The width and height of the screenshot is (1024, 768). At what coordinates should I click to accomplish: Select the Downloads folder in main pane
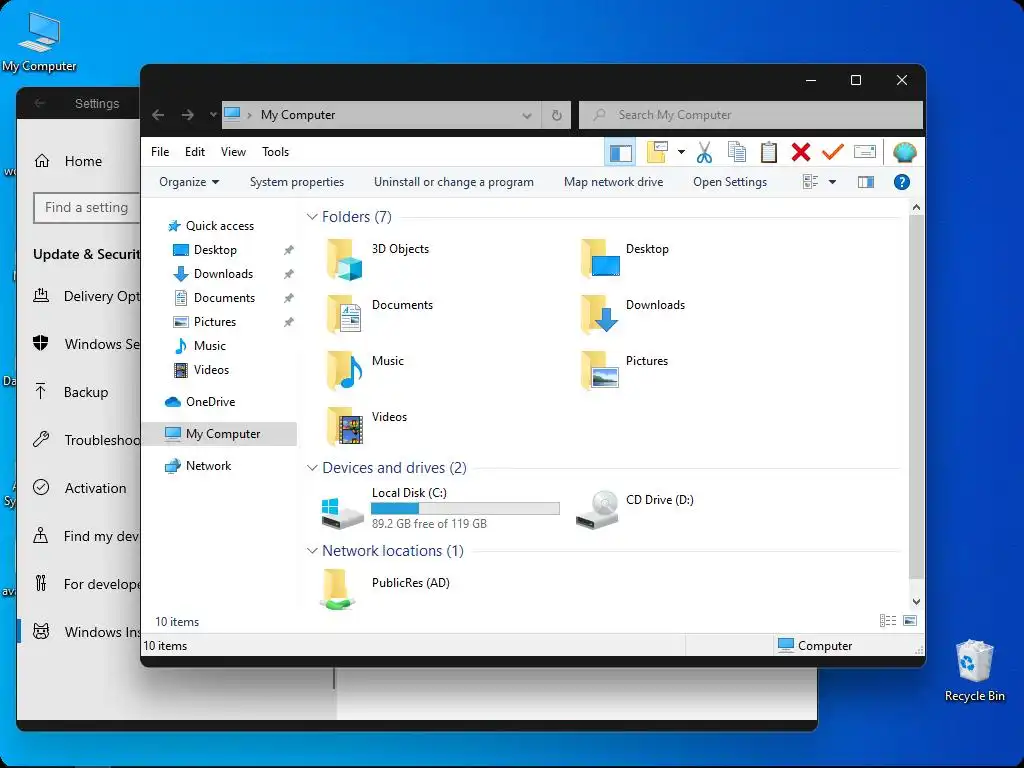(632, 314)
